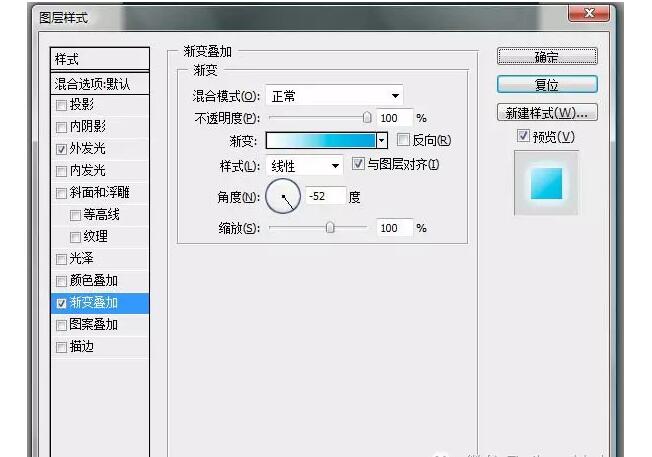Enable the 投影 drop shadow checkbox
This screenshot has width=652, height=457.
click(x=61, y=105)
